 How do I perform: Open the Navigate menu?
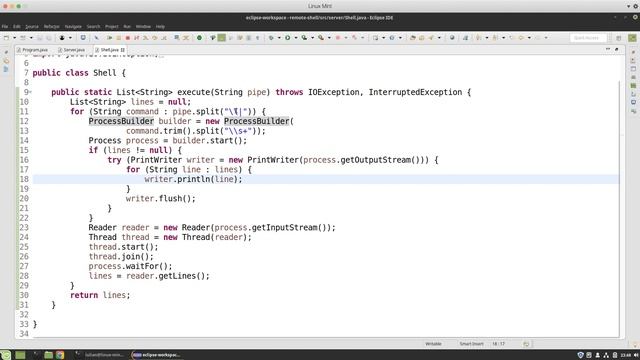[x=73, y=27]
